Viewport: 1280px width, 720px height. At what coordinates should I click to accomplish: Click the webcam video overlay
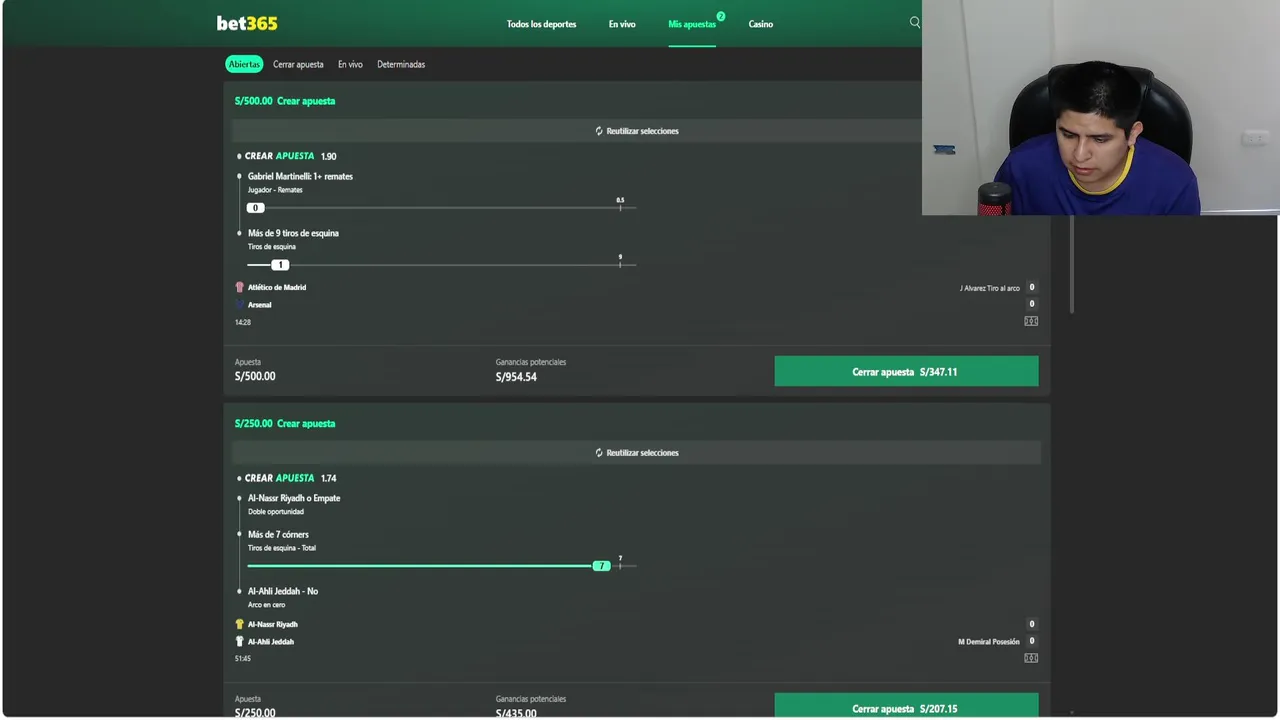pos(1101,107)
